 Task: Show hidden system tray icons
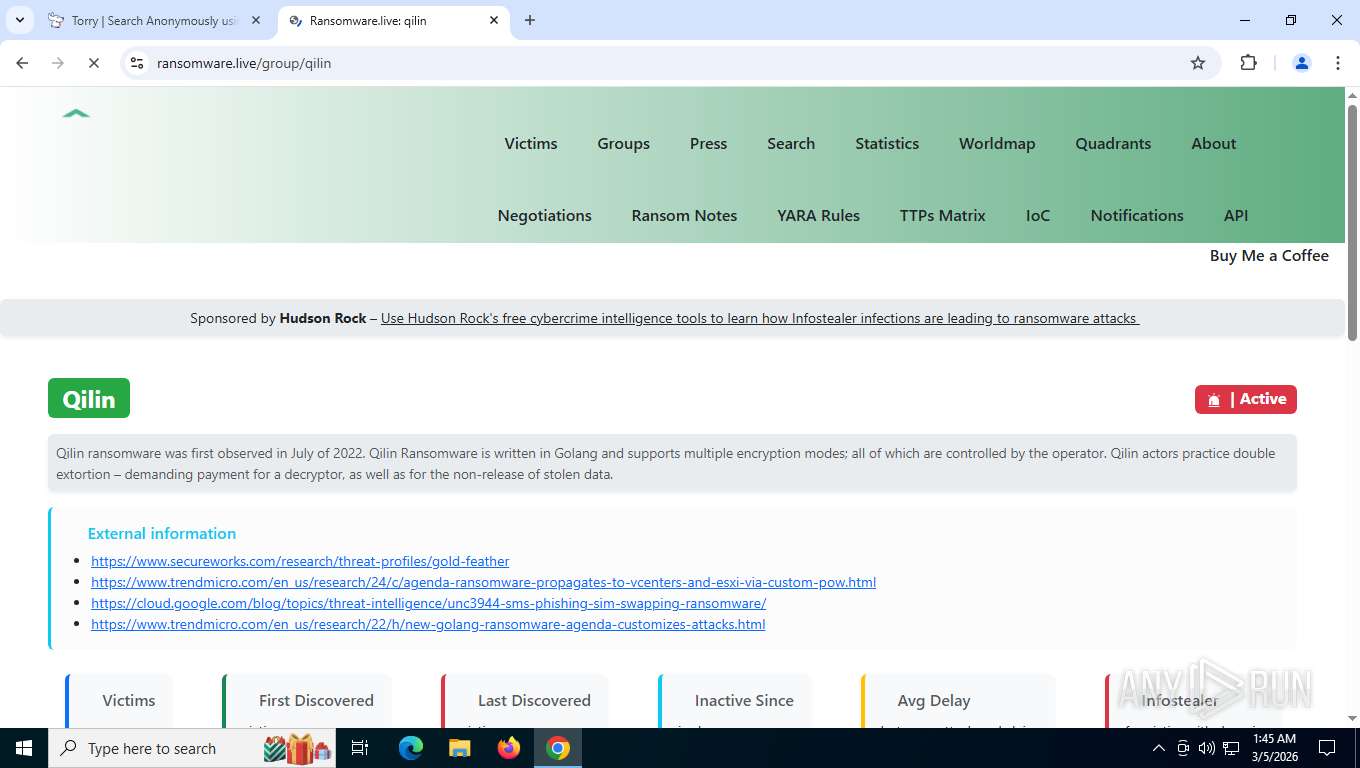(x=1159, y=748)
